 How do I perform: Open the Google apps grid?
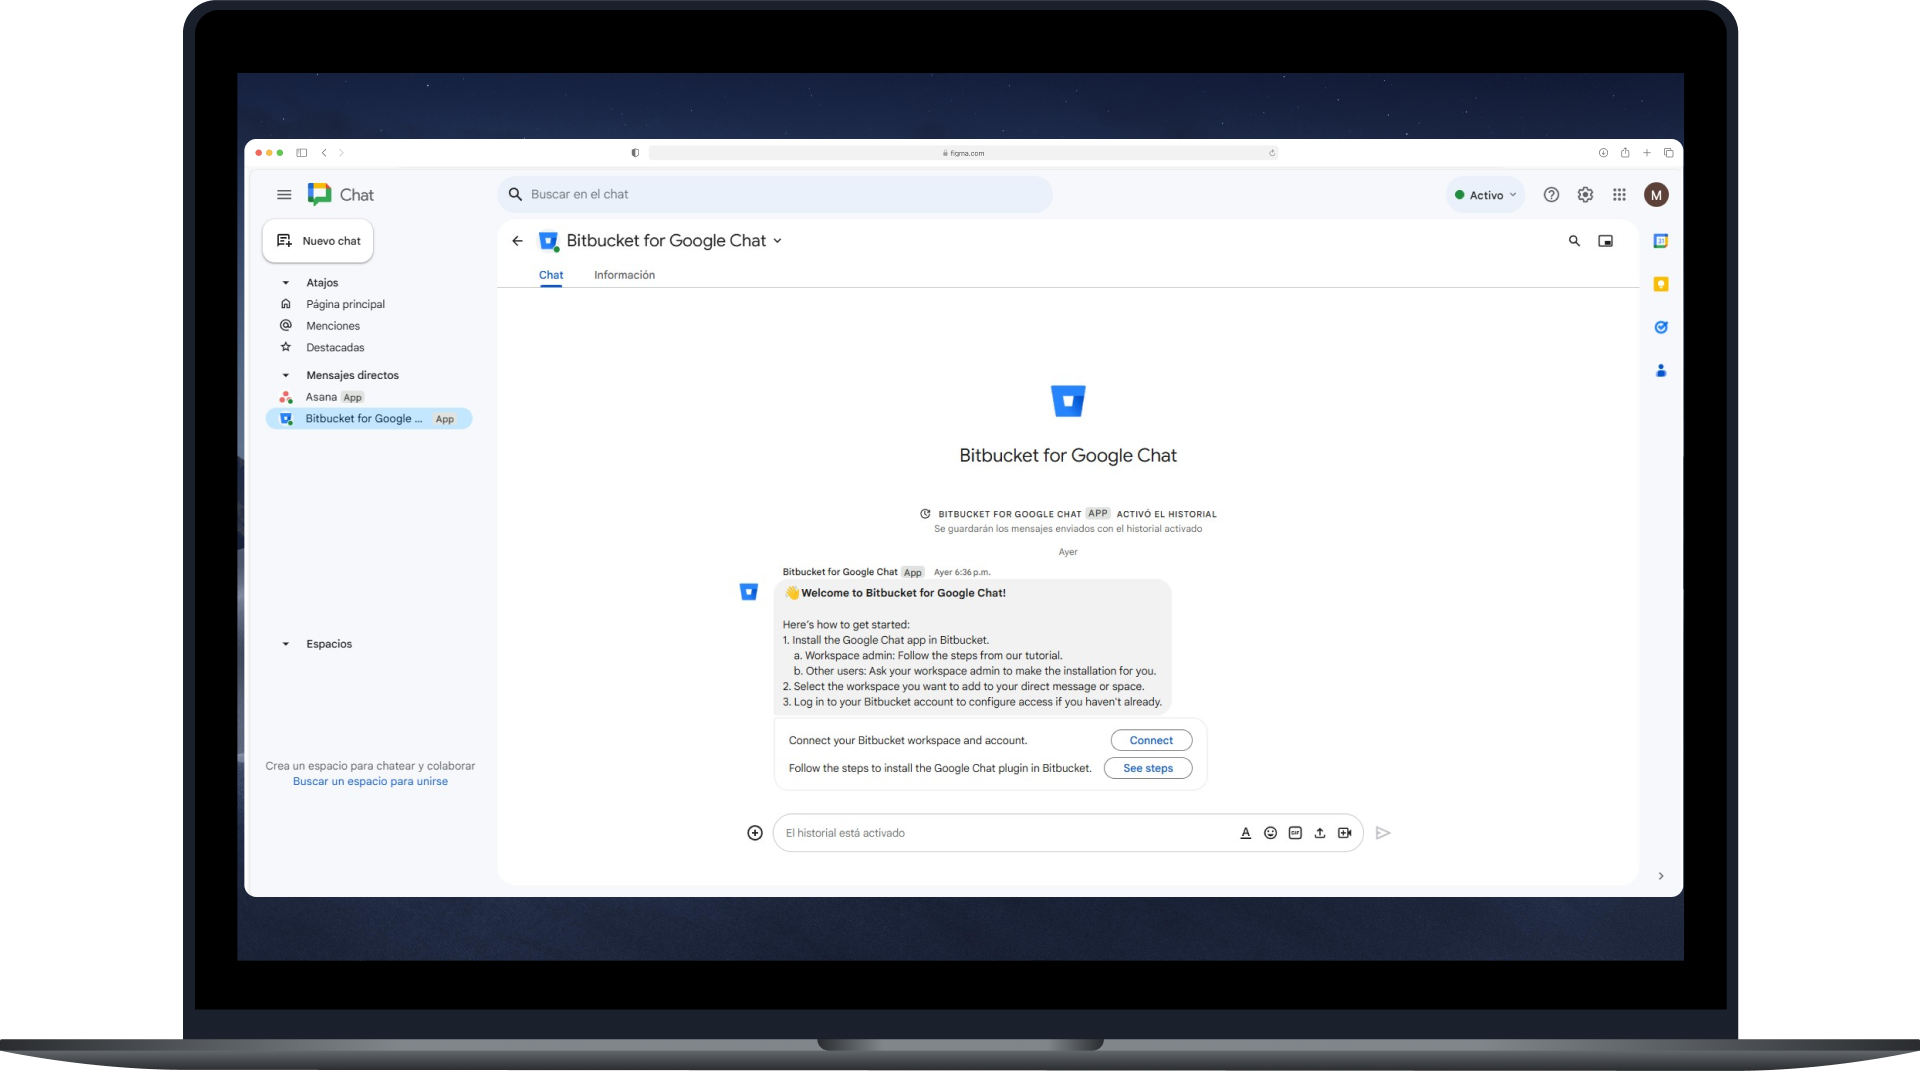tap(1619, 195)
